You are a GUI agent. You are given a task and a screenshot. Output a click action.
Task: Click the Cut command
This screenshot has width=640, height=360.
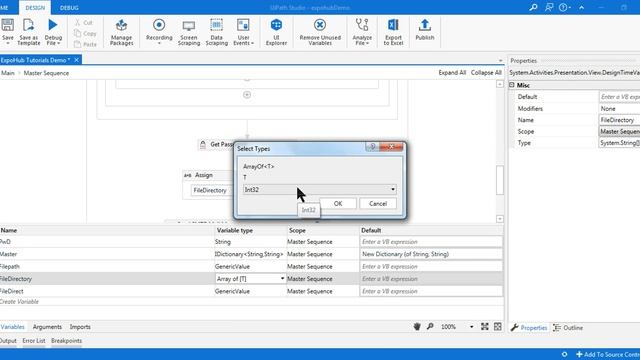pos(84,22)
